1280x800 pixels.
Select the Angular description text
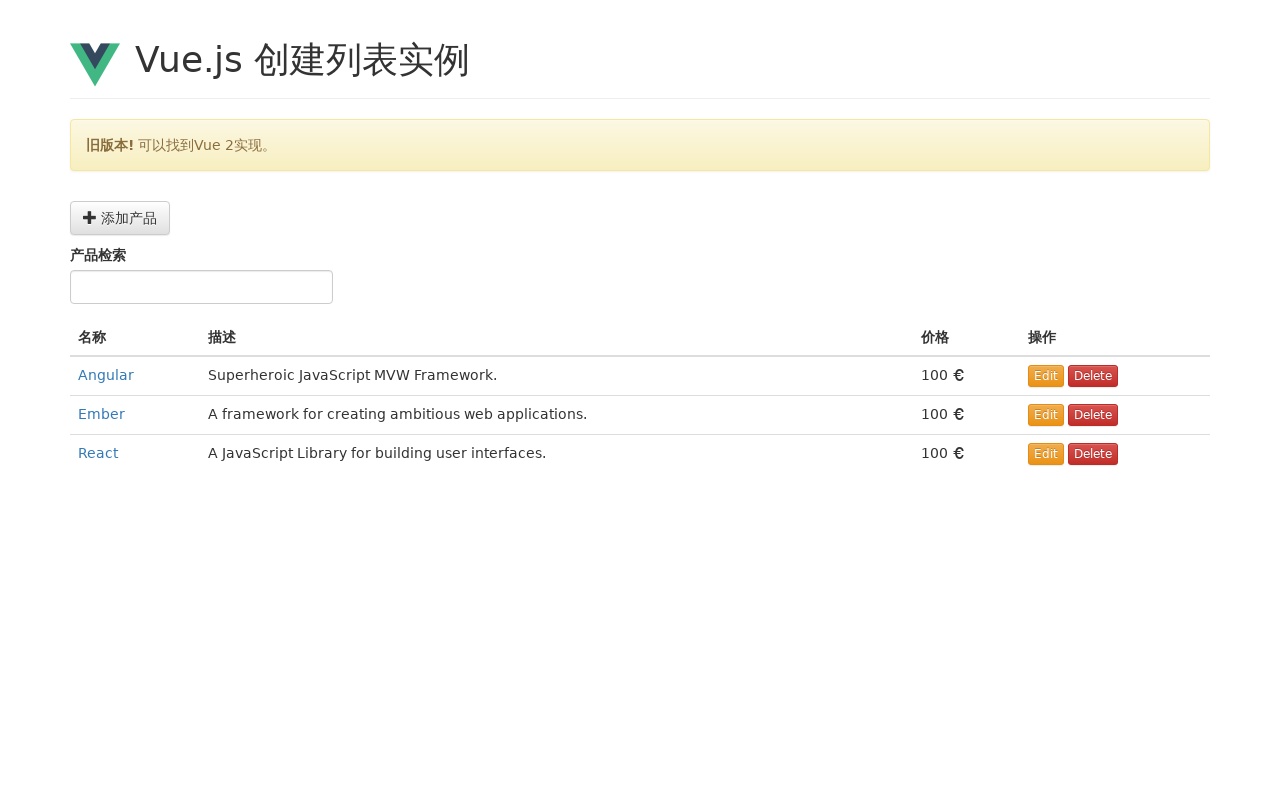pyautogui.click(x=352, y=375)
